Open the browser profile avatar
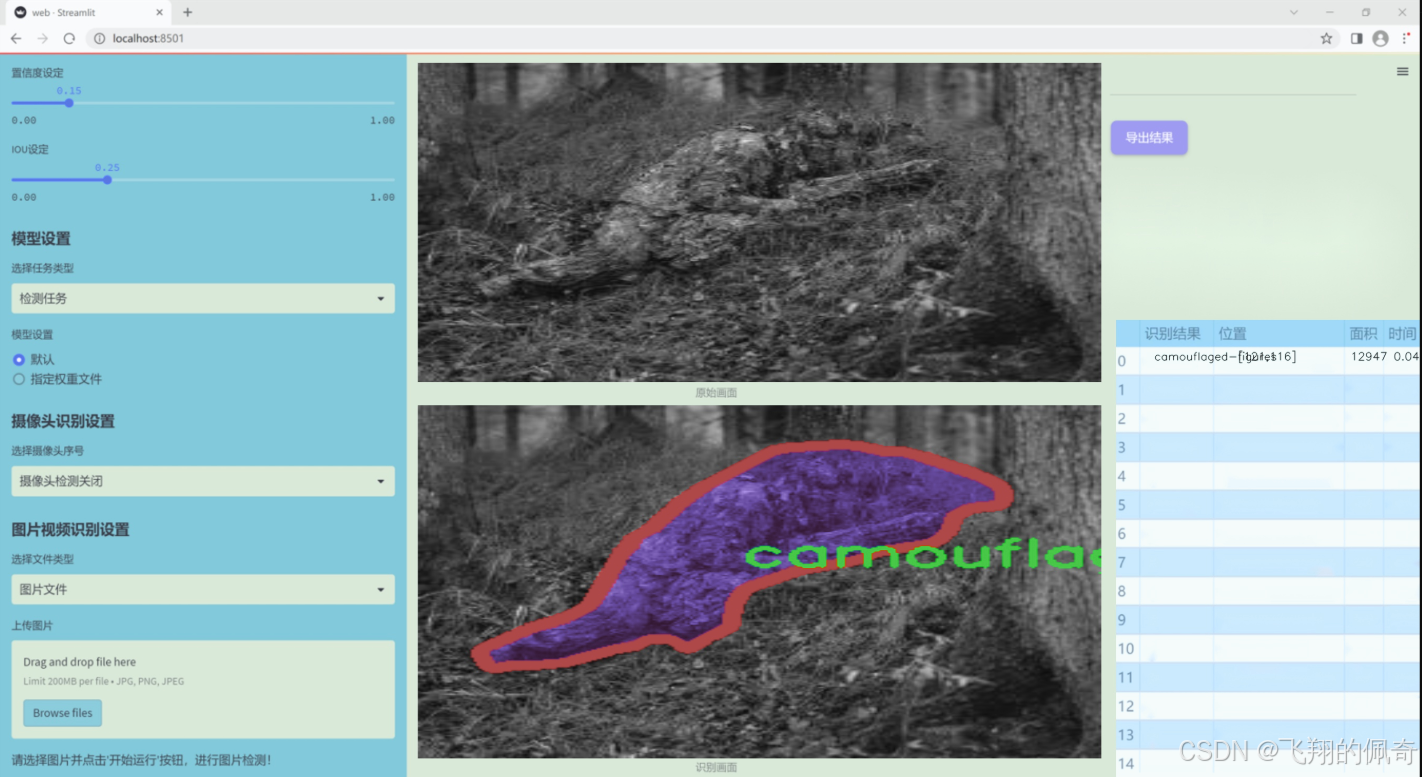The height and width of the screenshot is (777, 1422). [x=1381, y=38]
